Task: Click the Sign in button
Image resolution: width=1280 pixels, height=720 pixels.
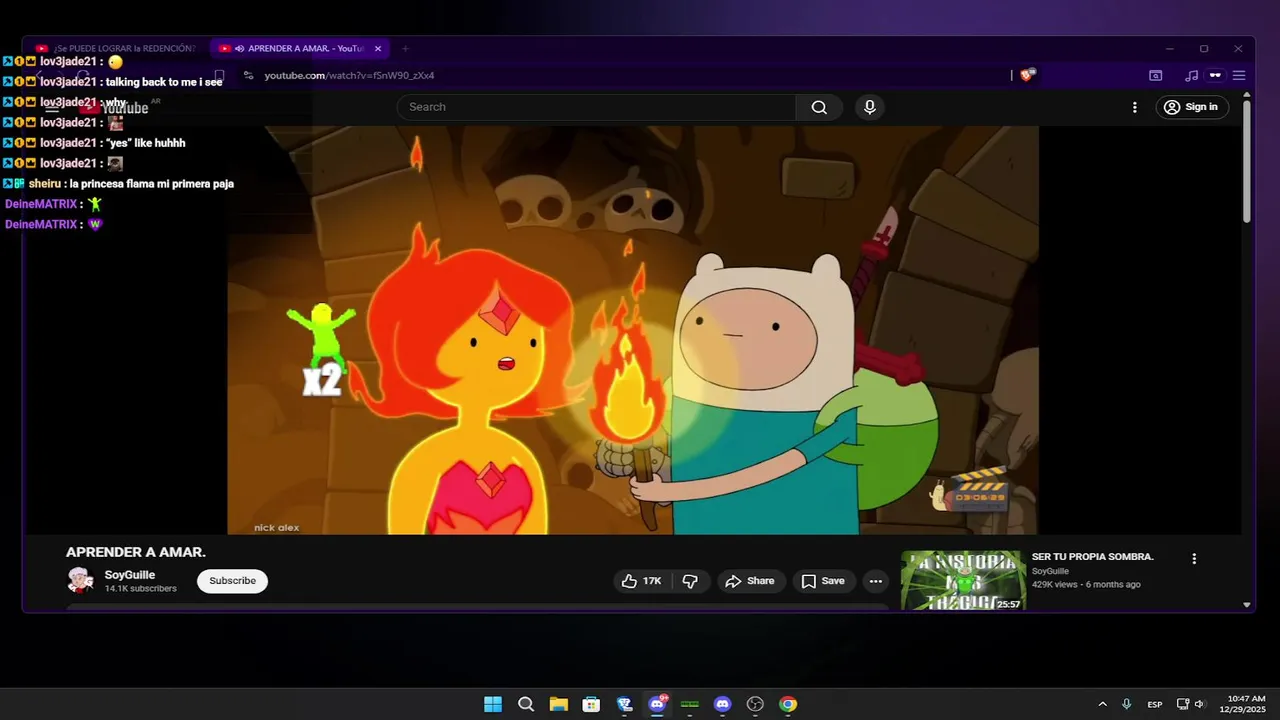Action: tap(1192, 107)
